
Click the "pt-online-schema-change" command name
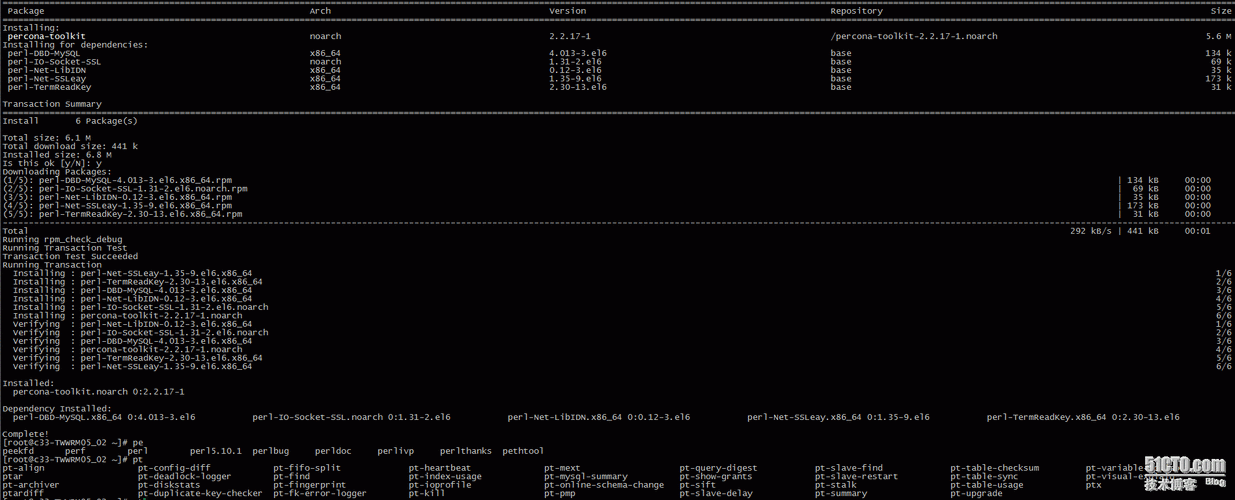[x=604, y=485]
